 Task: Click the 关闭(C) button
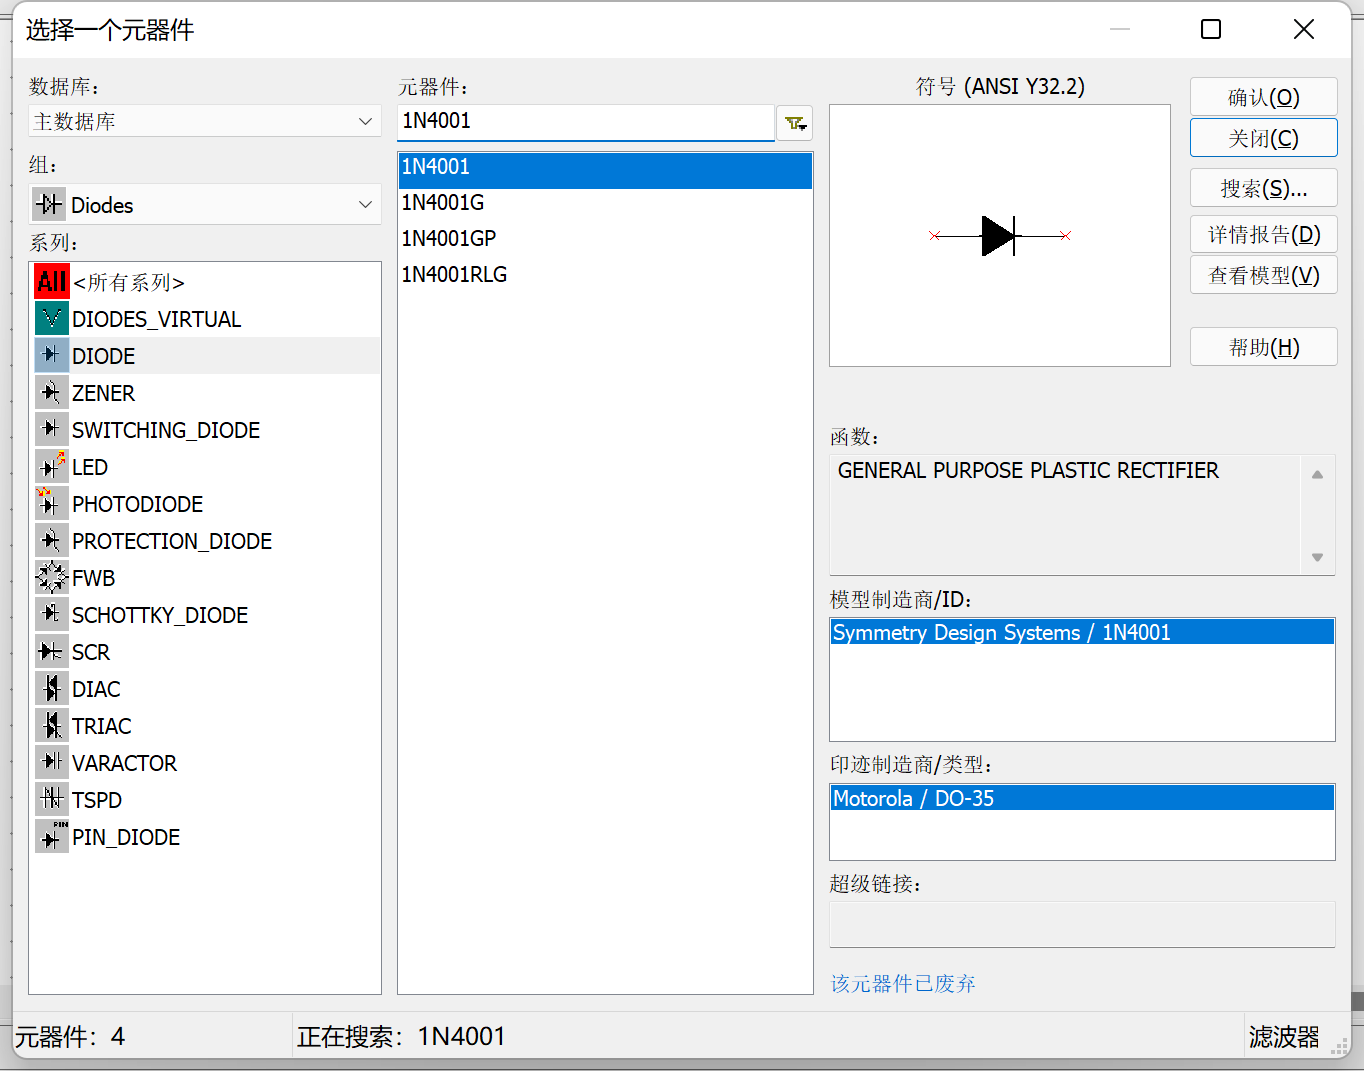(x=1264, y=138)
